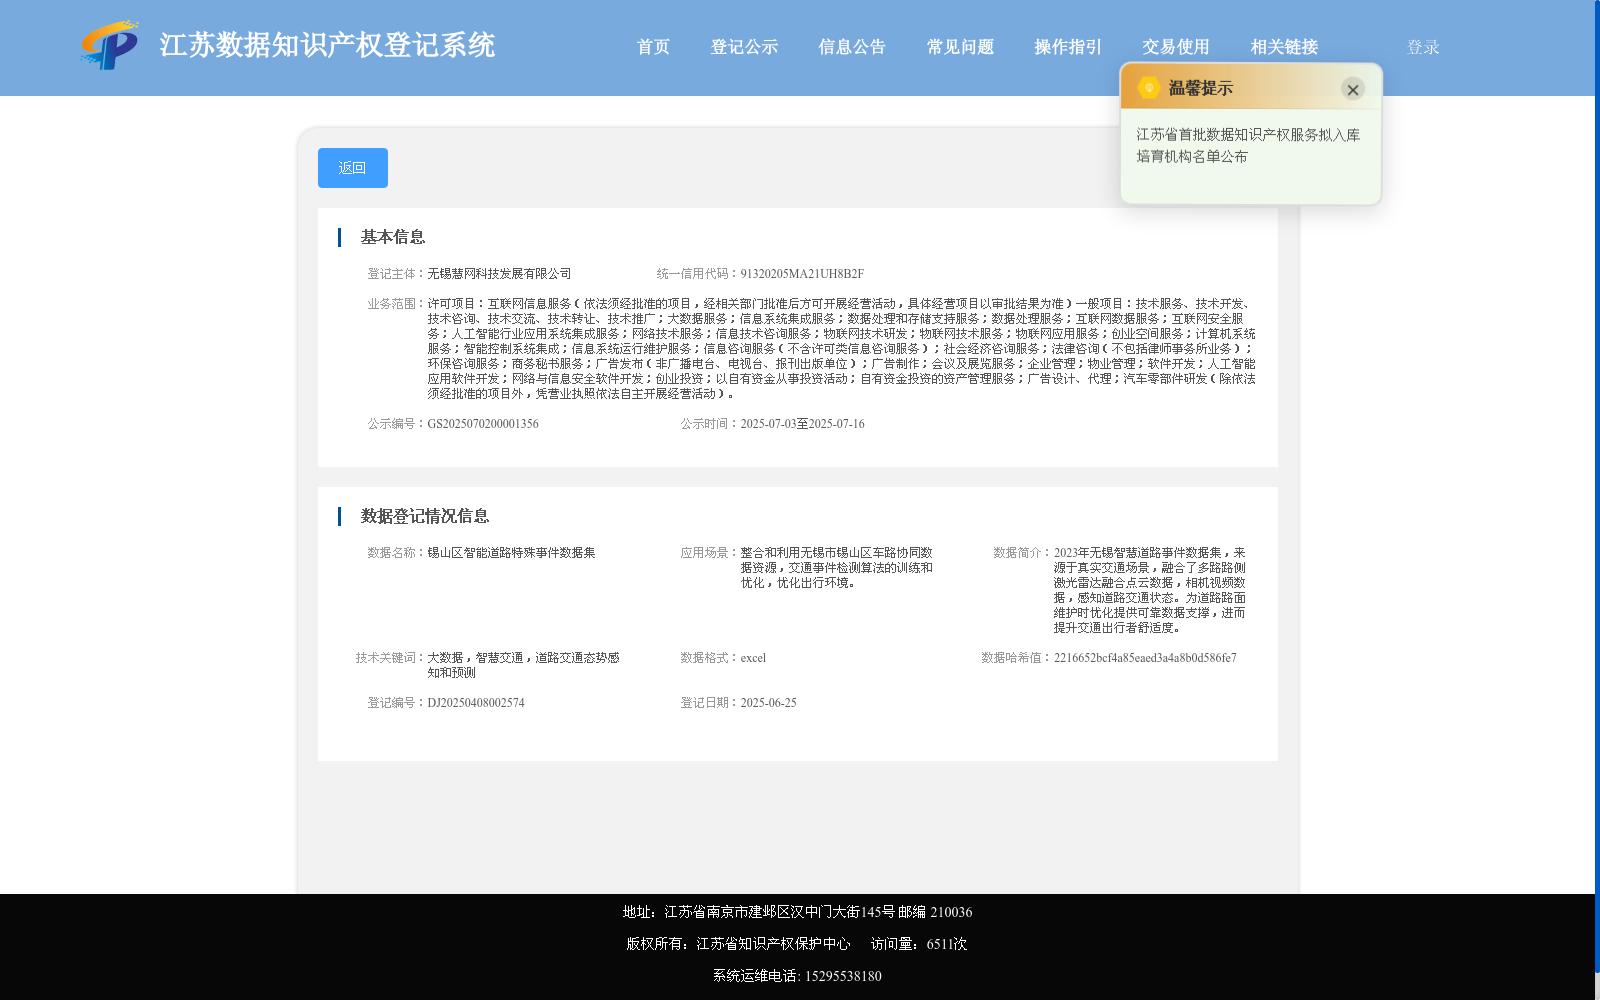Close the 温馨提示 popup
The width and height of the screenshot is (1600, 1000).
(x=1353, y=89)
